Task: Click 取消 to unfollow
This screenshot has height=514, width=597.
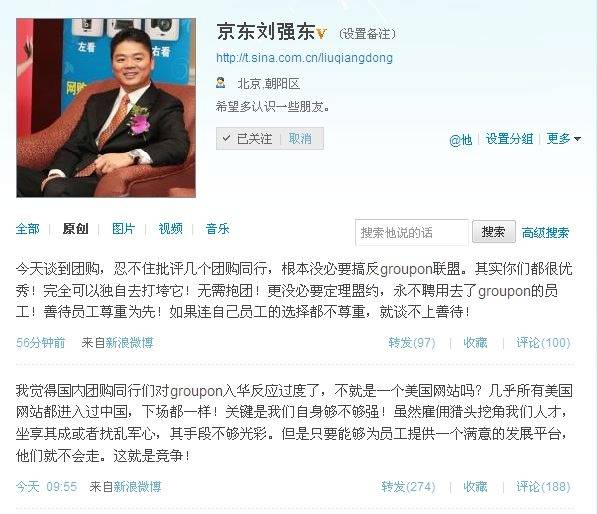Action: [x=300, y=138]
